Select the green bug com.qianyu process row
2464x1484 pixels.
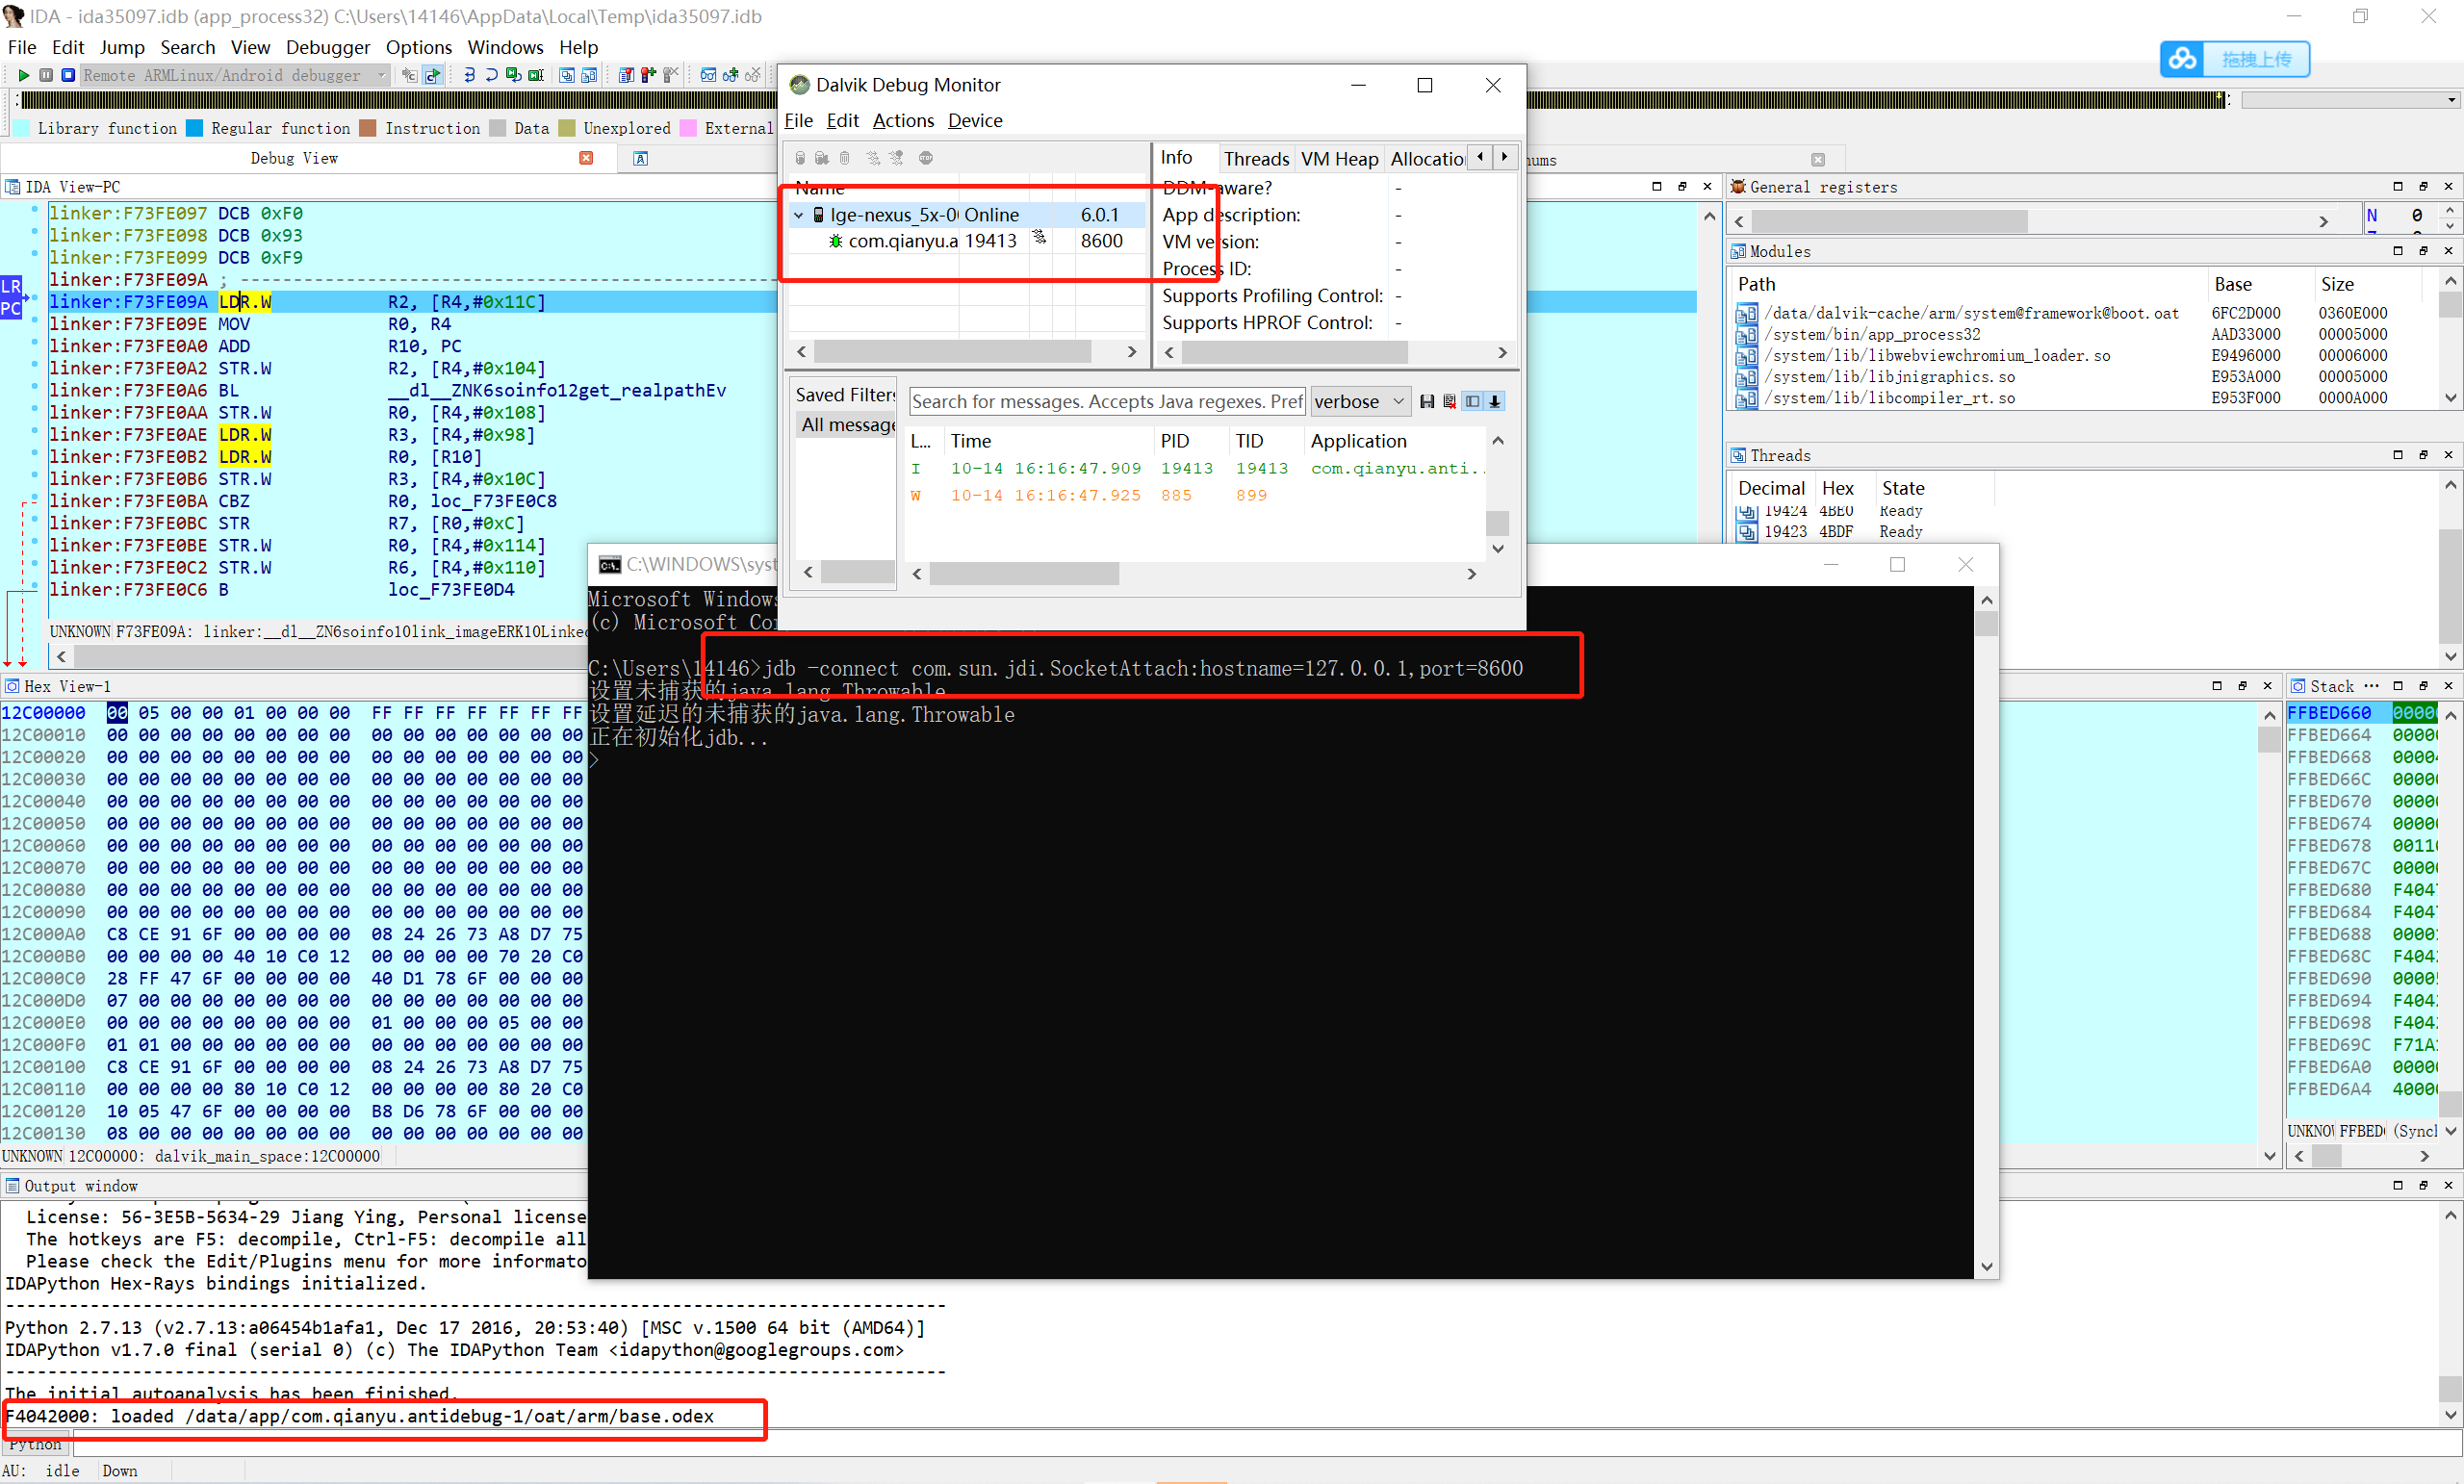tap(966, 241)
